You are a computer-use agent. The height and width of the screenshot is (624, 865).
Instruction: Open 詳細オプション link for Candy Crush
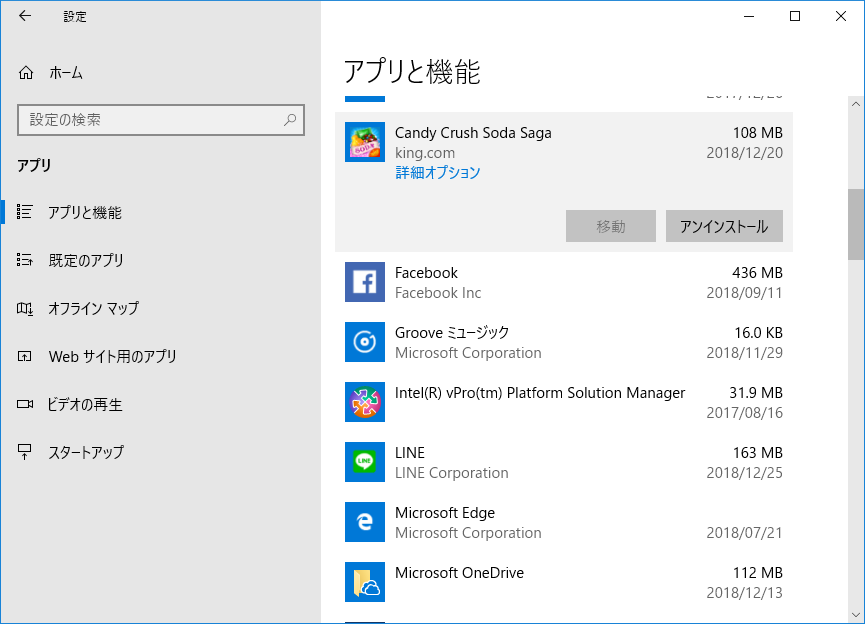coord(438,172)
